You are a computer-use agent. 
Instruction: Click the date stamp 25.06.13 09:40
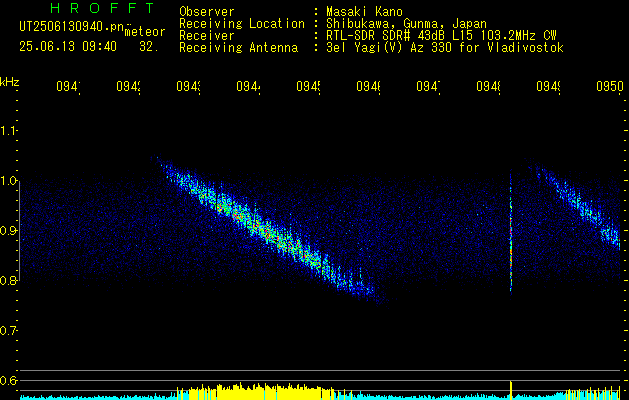click(x=68, y=47)
